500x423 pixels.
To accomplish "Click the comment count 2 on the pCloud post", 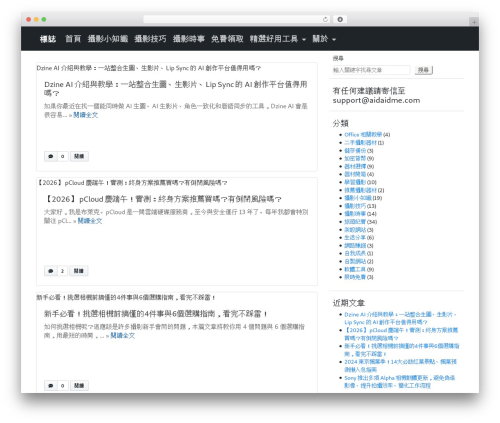I will pos(62,271).
